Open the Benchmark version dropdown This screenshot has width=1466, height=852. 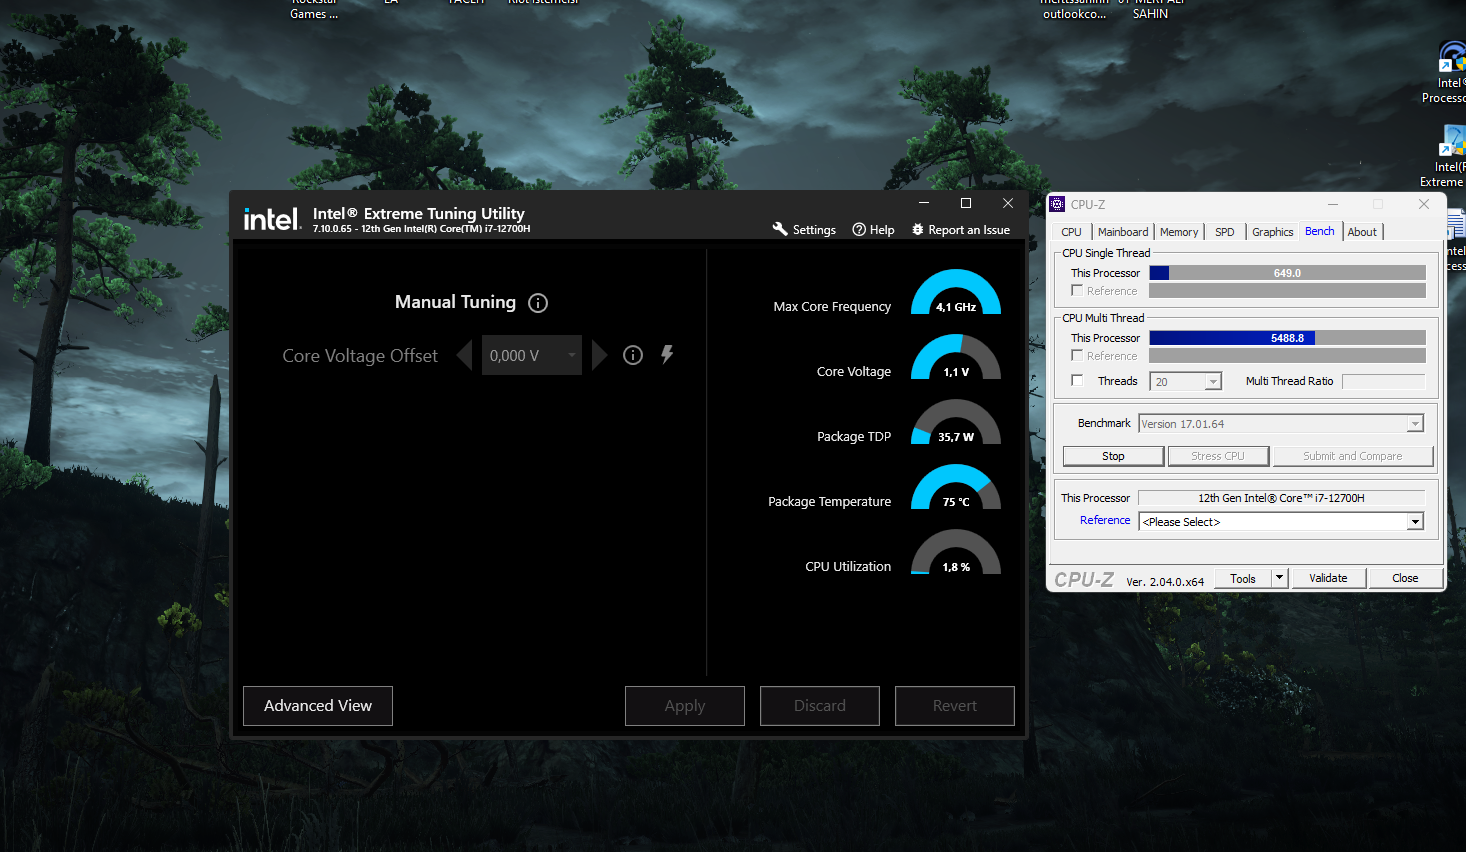click(1415, 423)
